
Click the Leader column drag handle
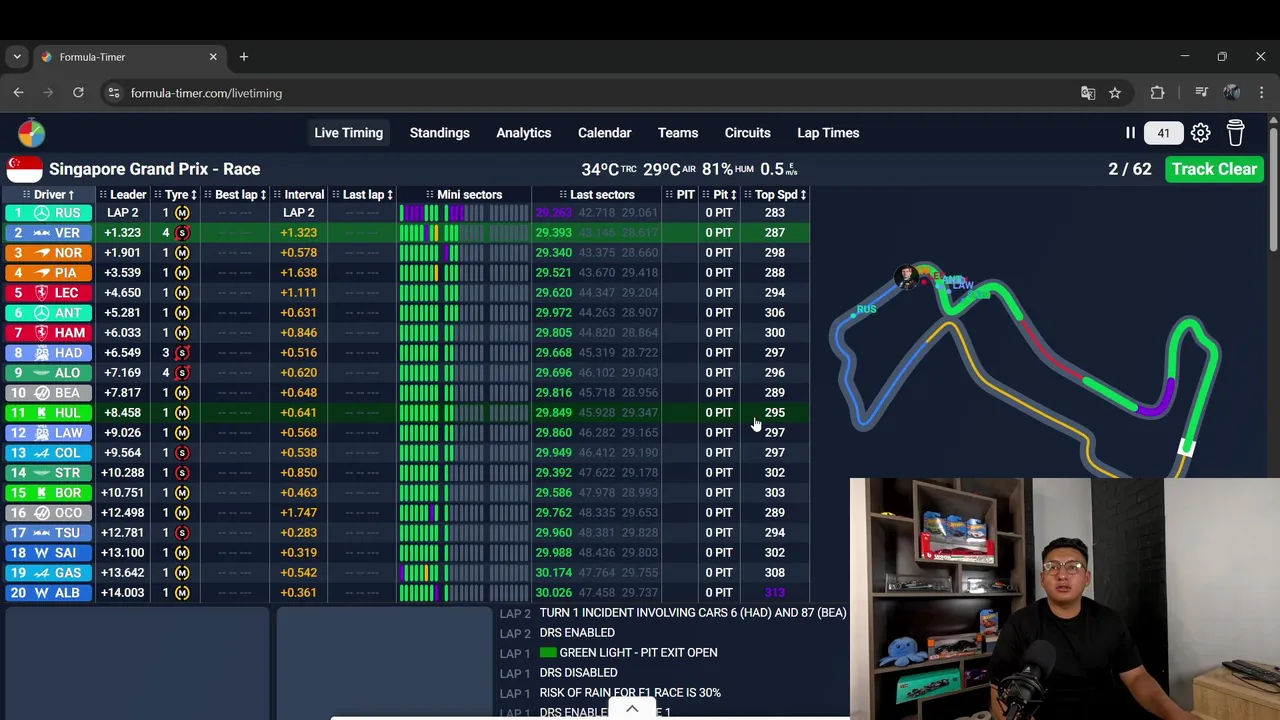tap(103, 195)
